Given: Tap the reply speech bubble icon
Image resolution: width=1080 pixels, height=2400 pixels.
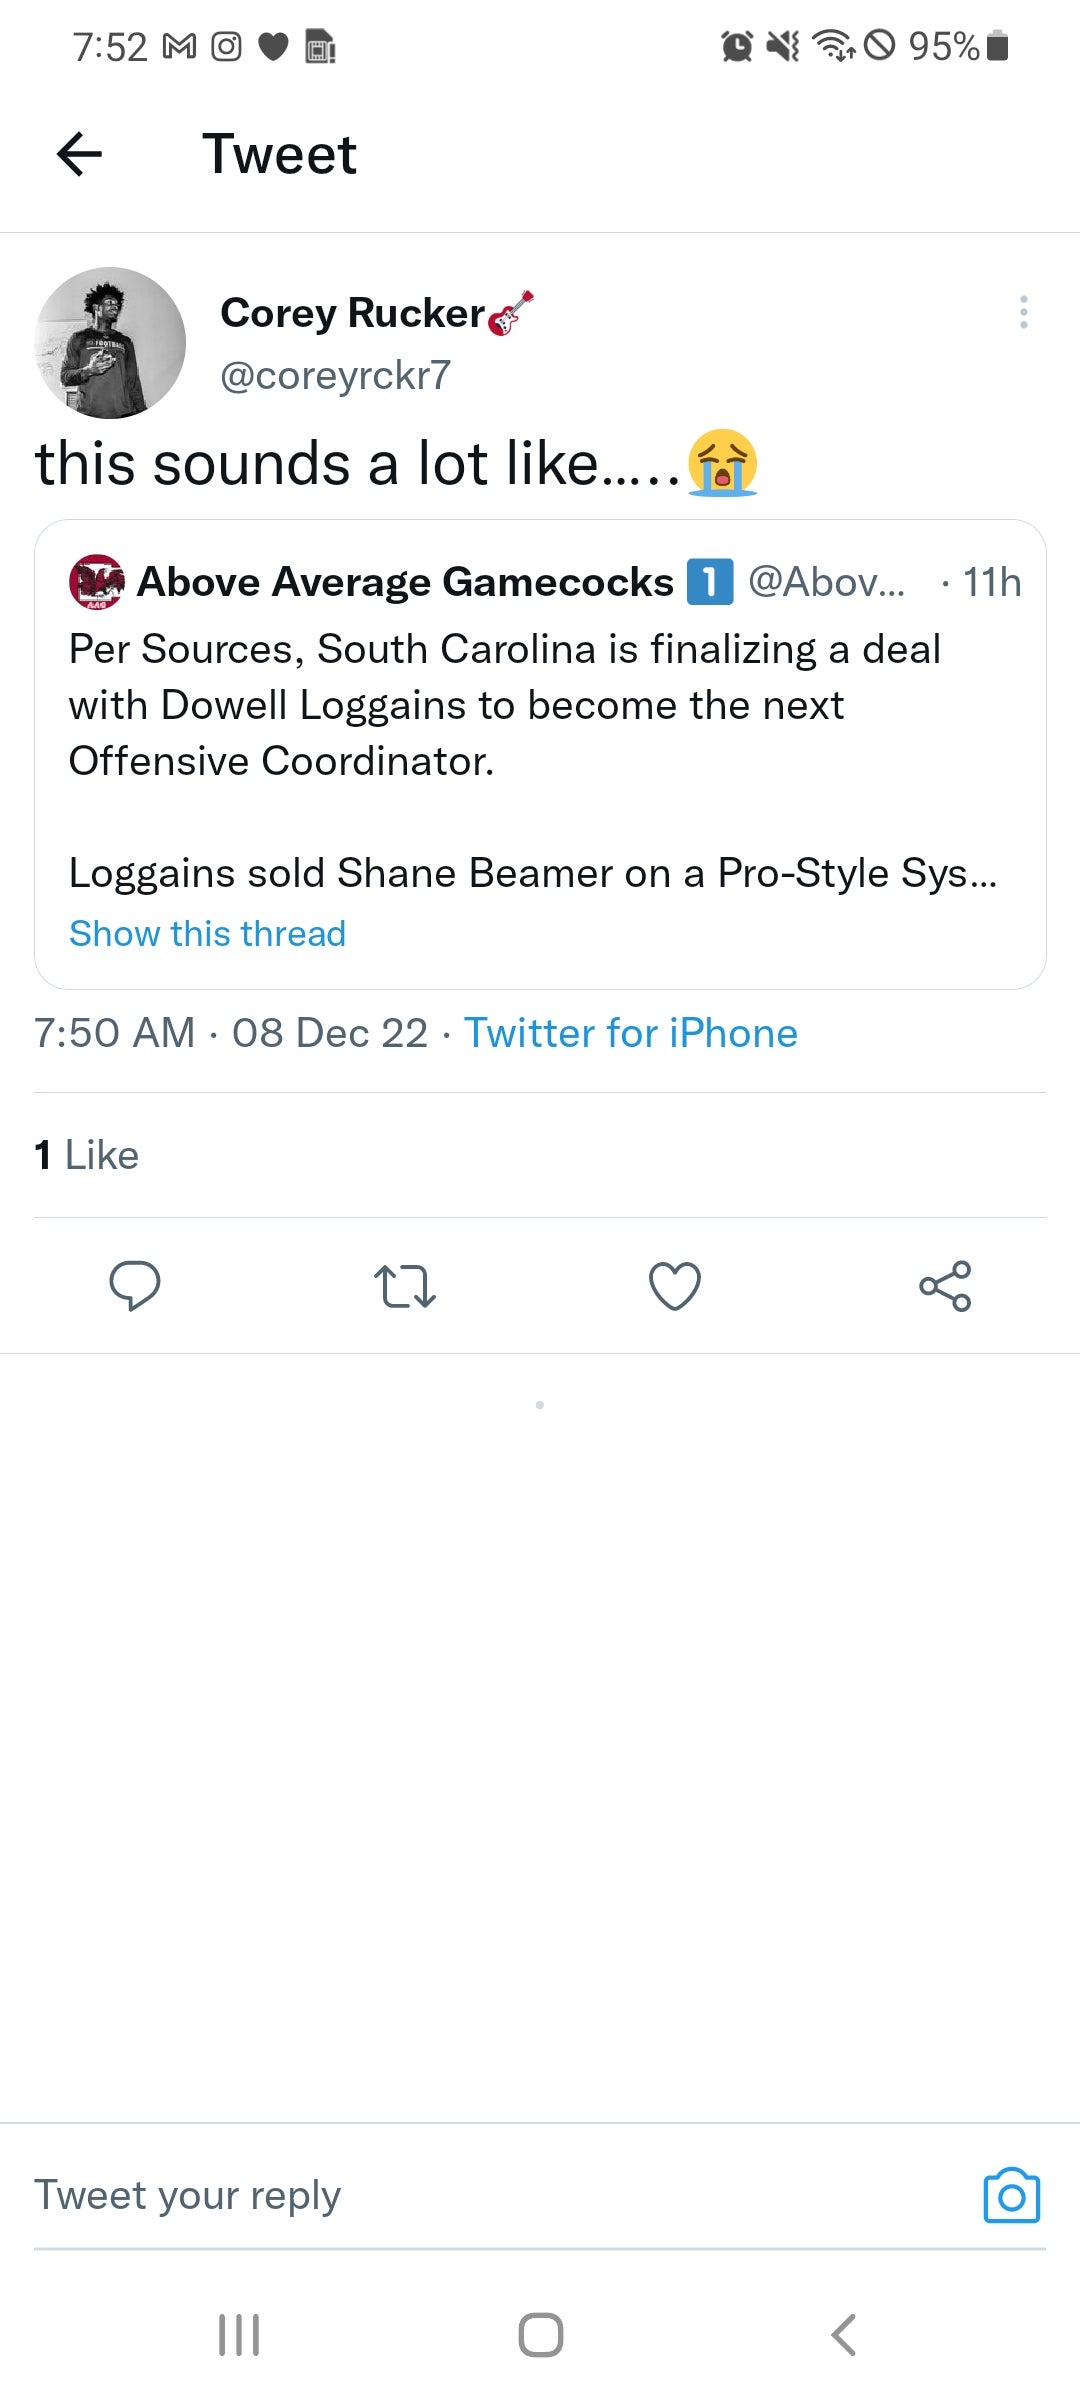Looking at the screenshot, I should tap(134, 1285).
